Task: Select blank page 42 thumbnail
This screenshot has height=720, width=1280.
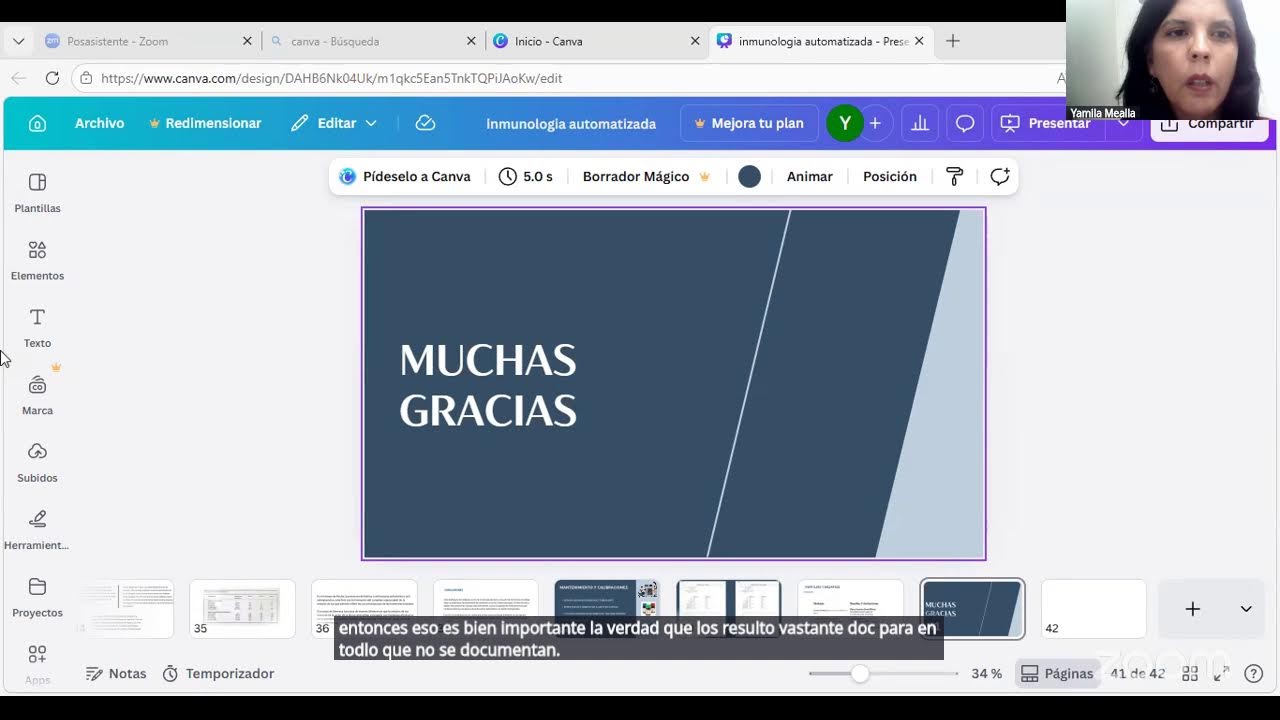Action: coord(1094,608)
